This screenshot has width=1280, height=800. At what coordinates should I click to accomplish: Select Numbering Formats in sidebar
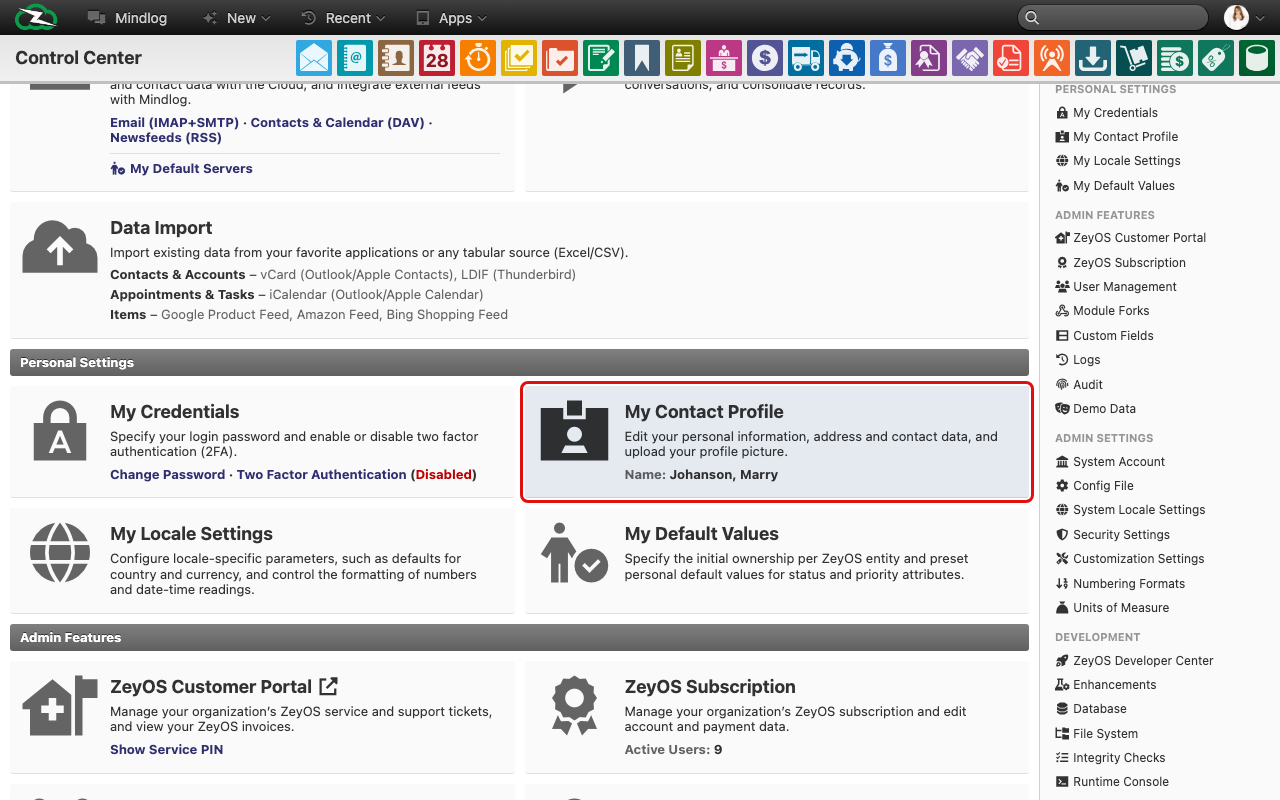(x=1120, y=584)
